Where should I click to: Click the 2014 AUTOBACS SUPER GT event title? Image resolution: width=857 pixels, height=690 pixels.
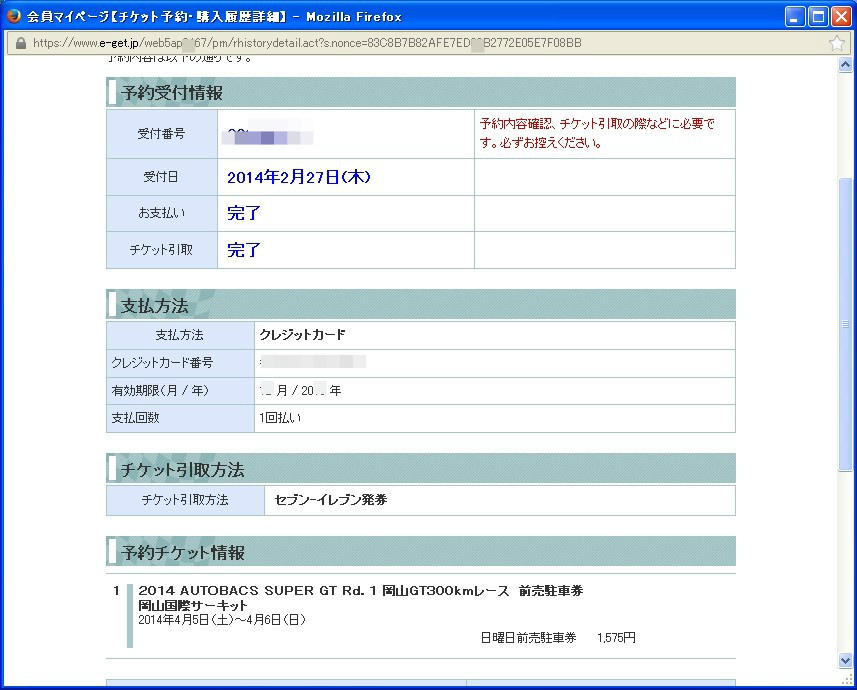[361, 590]
